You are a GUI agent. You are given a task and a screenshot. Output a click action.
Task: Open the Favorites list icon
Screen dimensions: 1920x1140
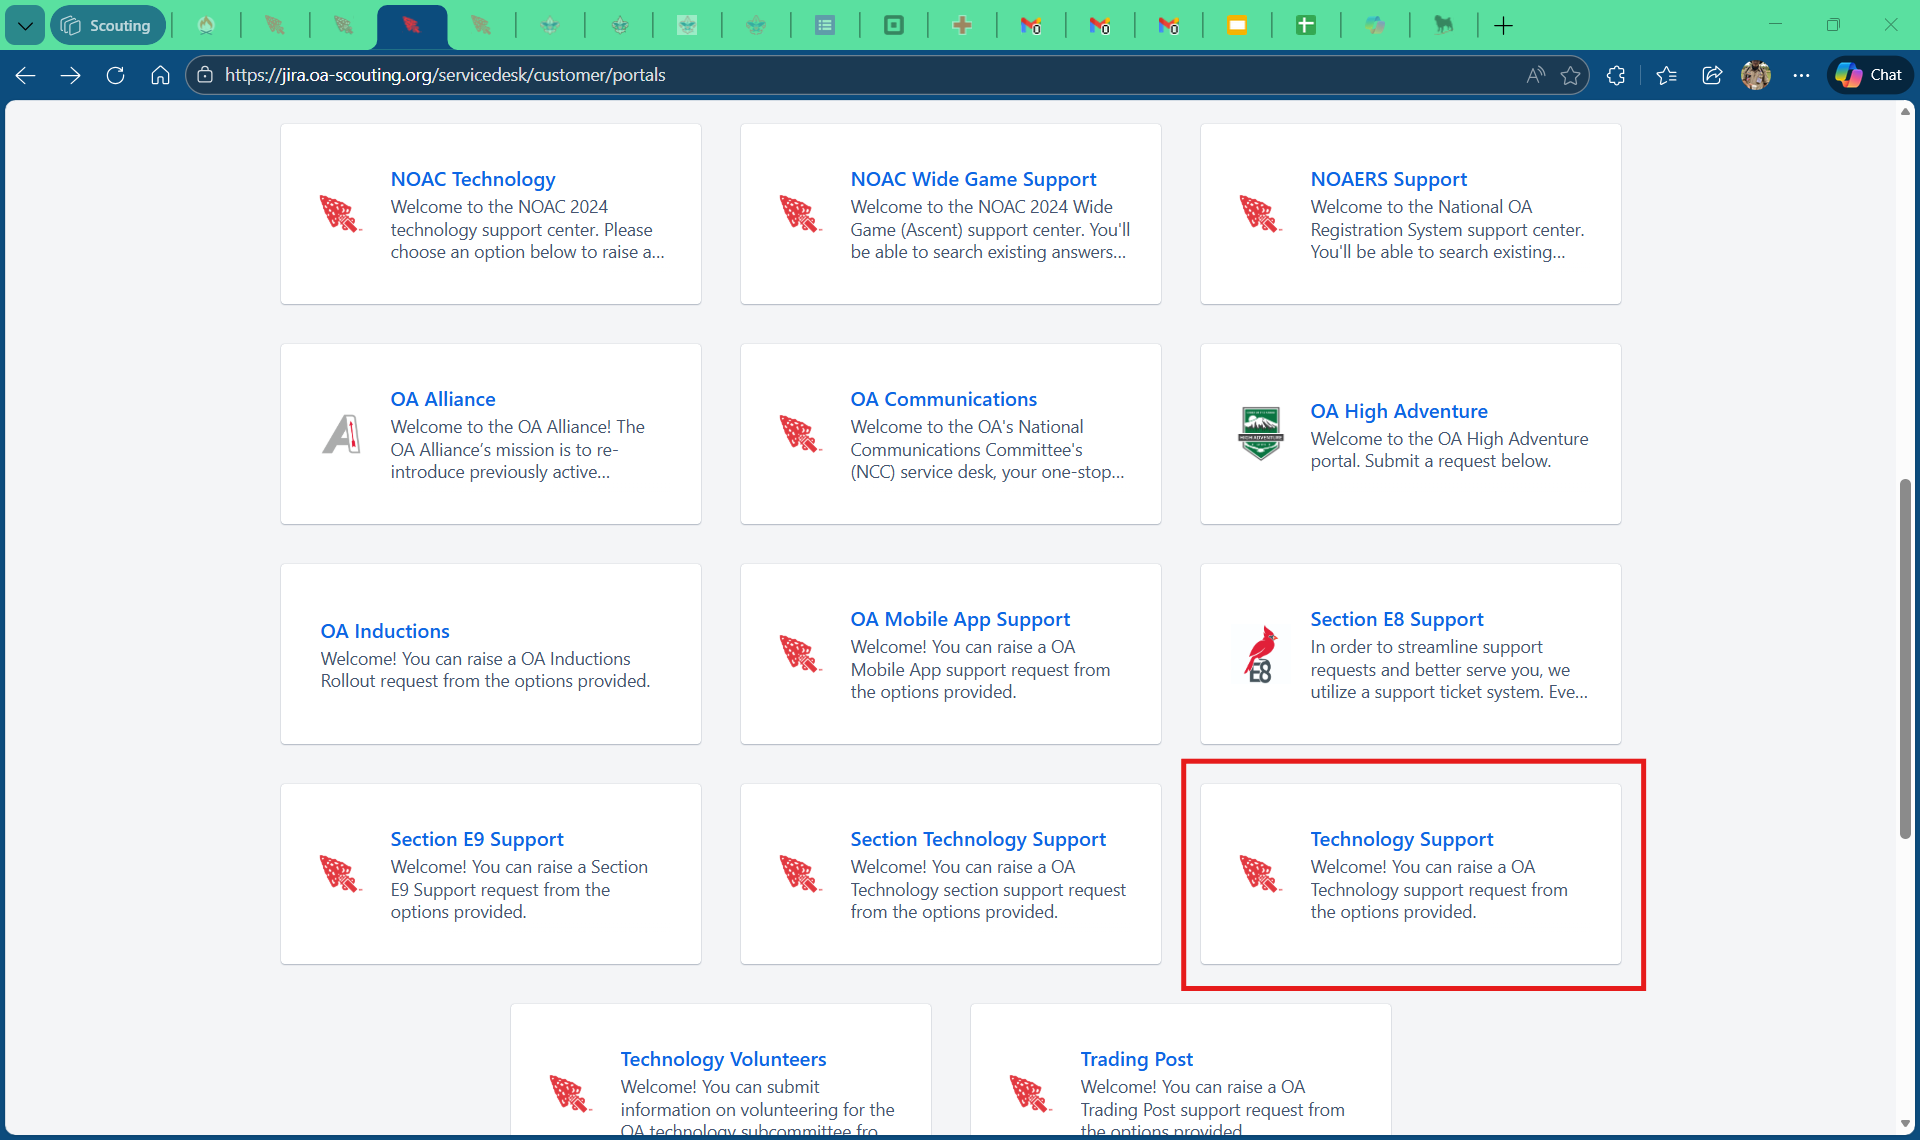point(1666,75)
